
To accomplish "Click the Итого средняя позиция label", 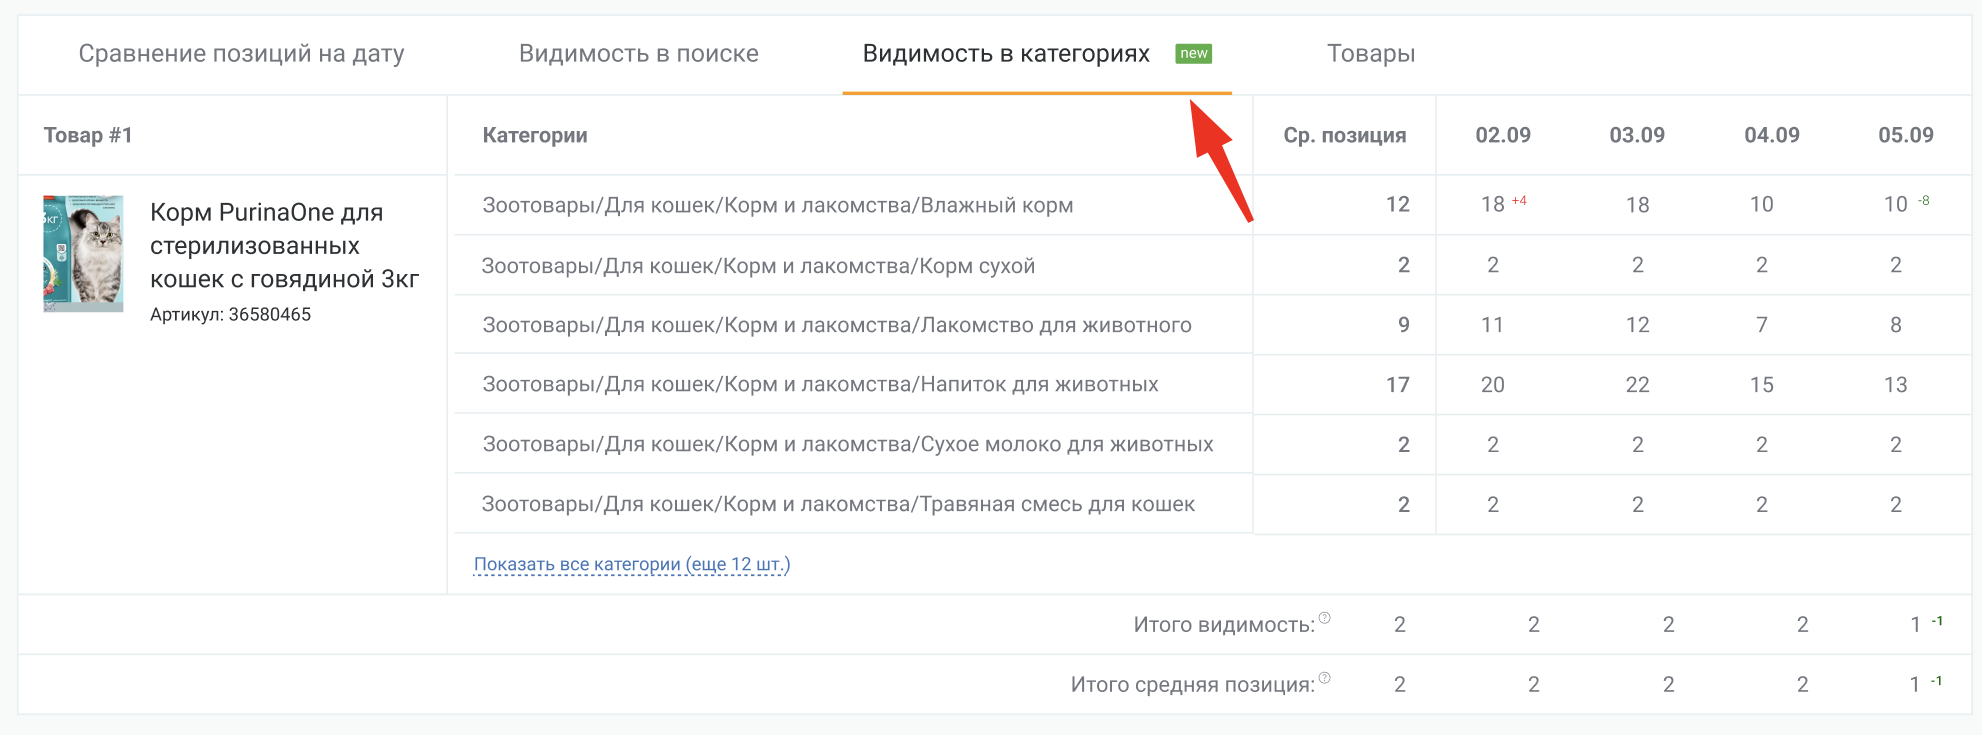I will point(1193,685).
